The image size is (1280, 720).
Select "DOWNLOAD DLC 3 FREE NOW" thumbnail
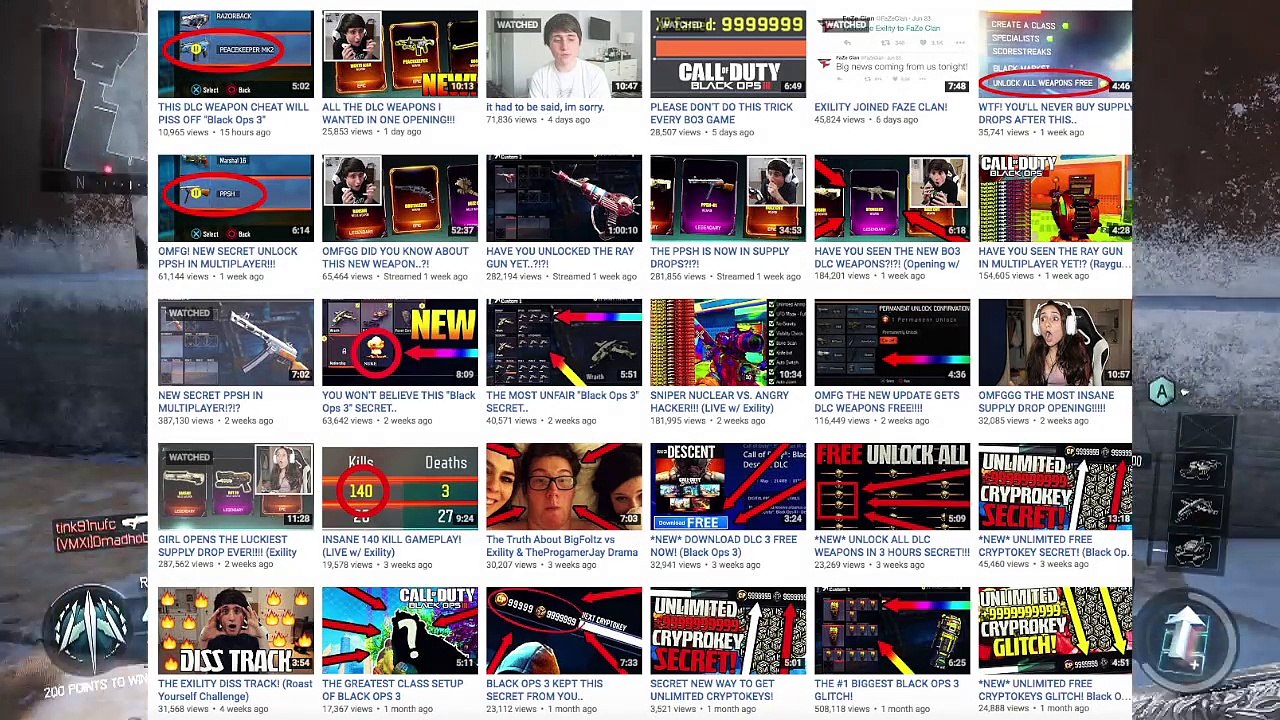point(728,486)
